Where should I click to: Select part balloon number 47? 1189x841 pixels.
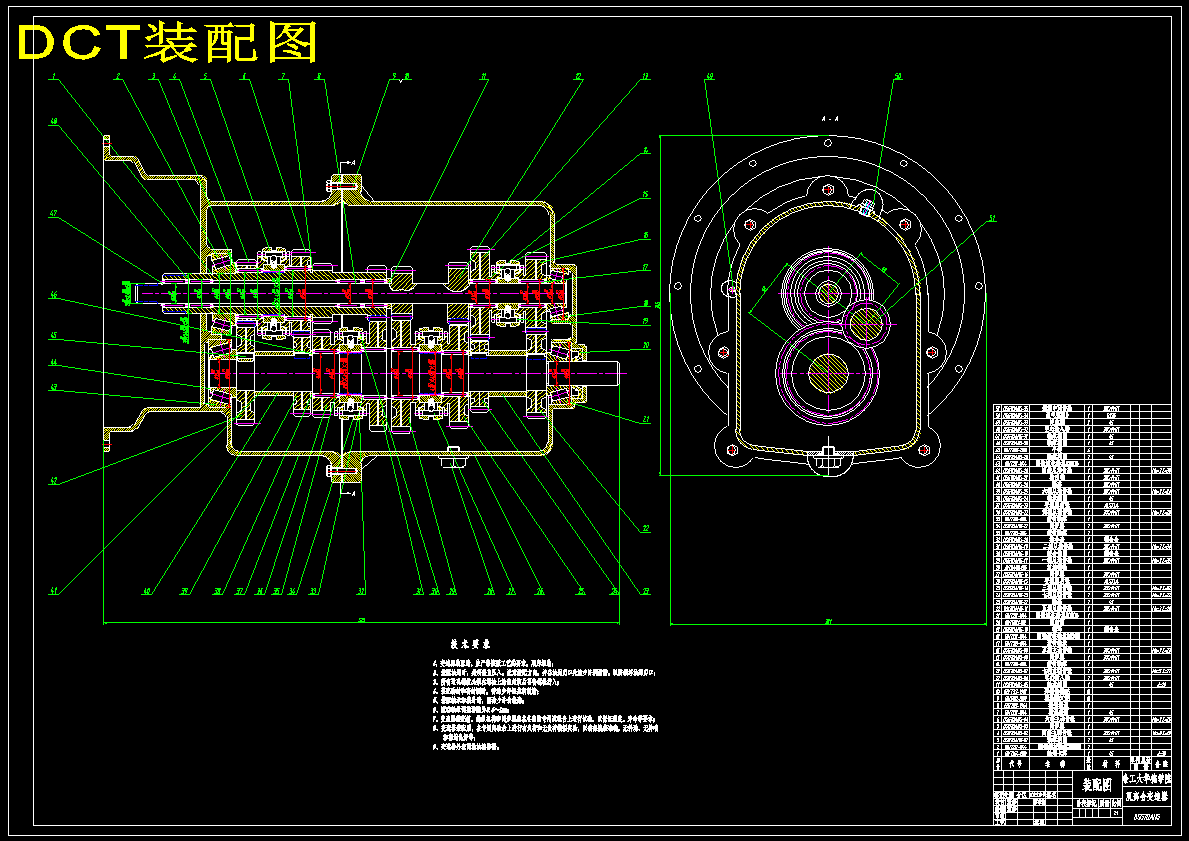pos(54,214)
